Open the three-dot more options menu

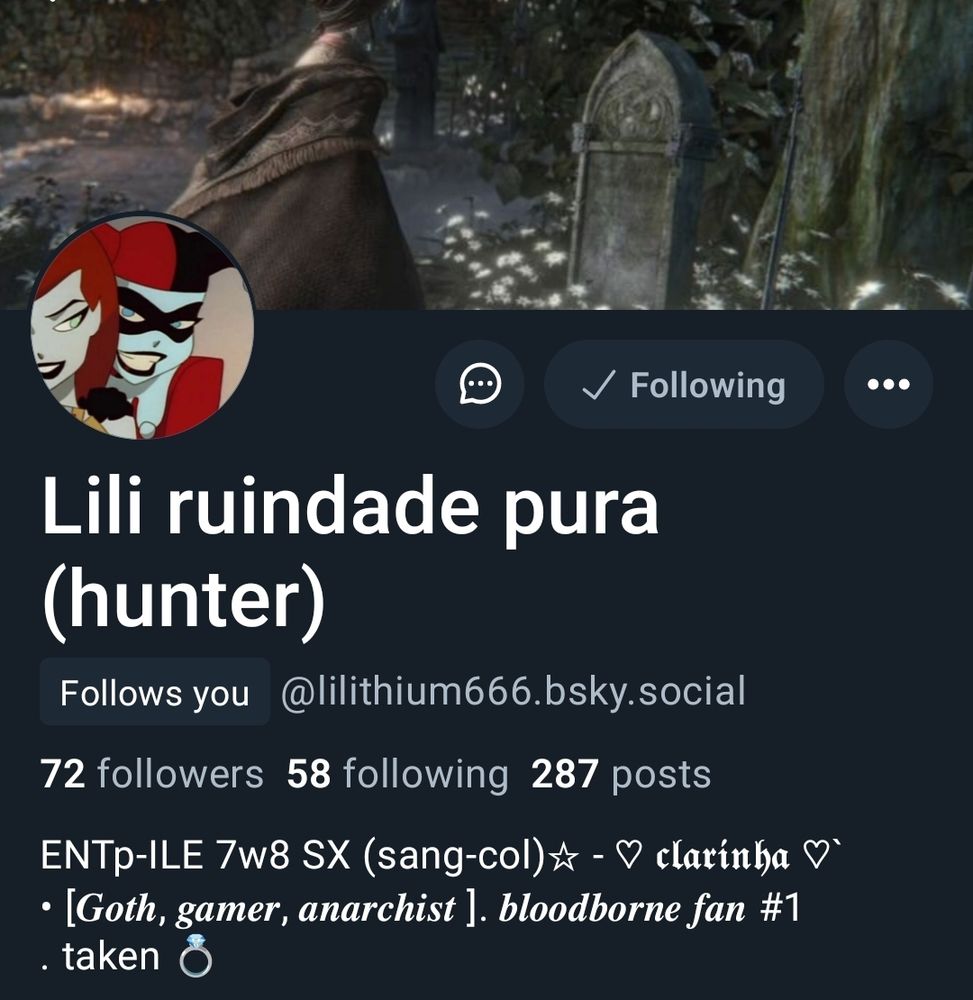click(x=888, y=384)
